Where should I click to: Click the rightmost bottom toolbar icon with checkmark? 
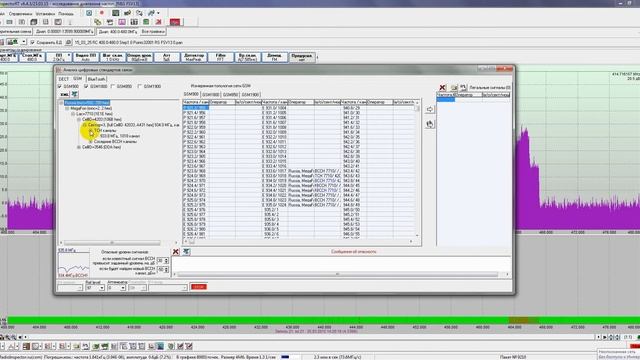click(x=189, y=346)
